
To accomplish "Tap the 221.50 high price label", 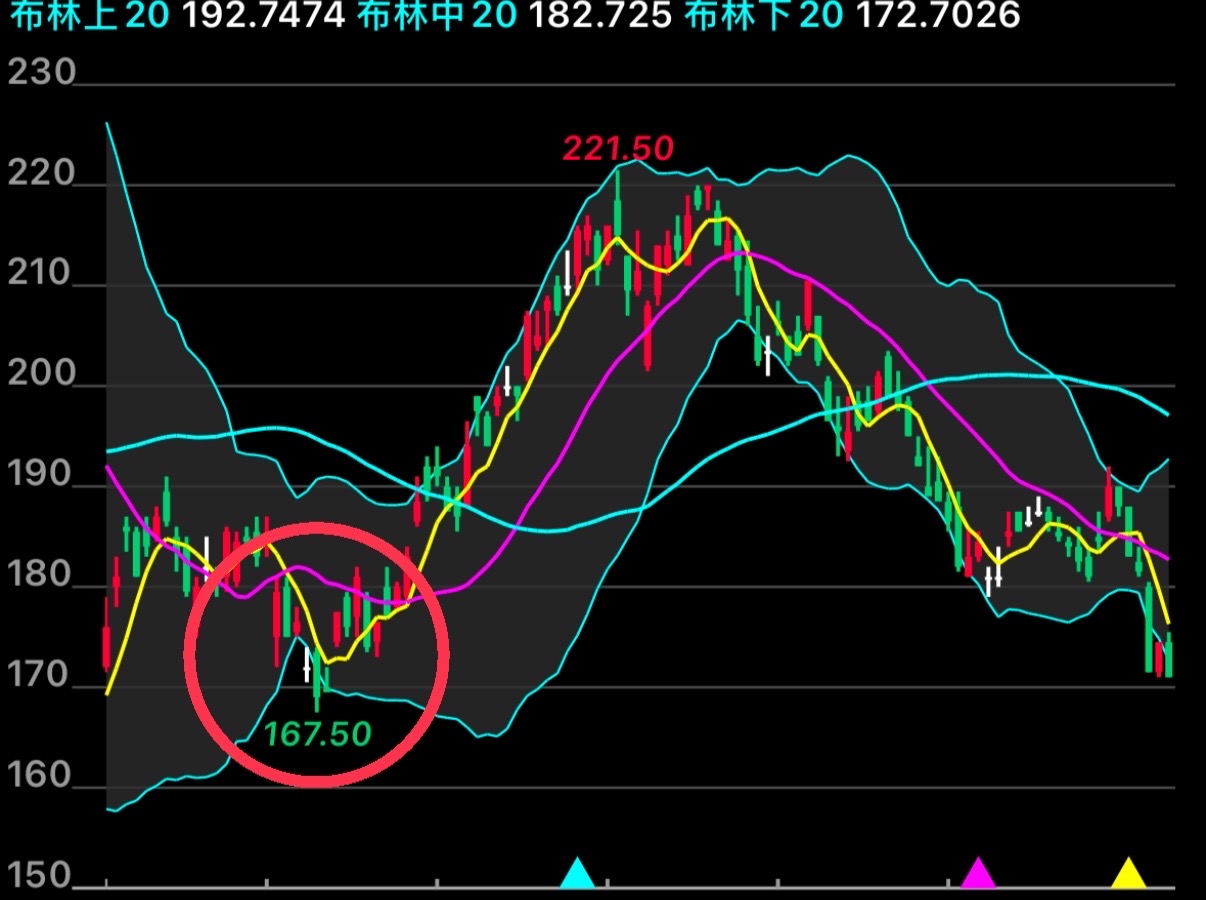I will click(618, 149).
